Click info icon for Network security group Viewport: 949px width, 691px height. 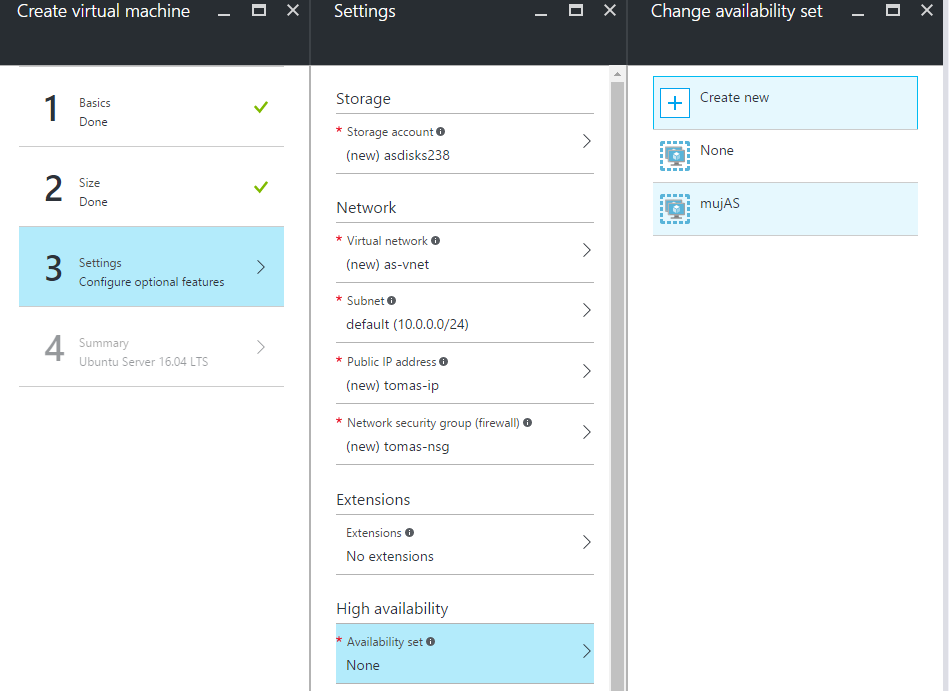click(x=528, y=422)
